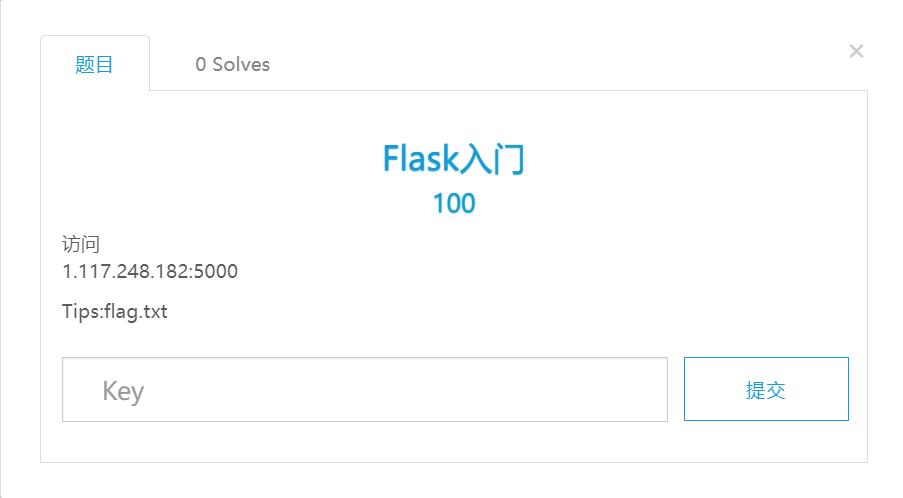Click the address 1.117.248.182:5000
The image size is (903, 498).
[150, 271]
